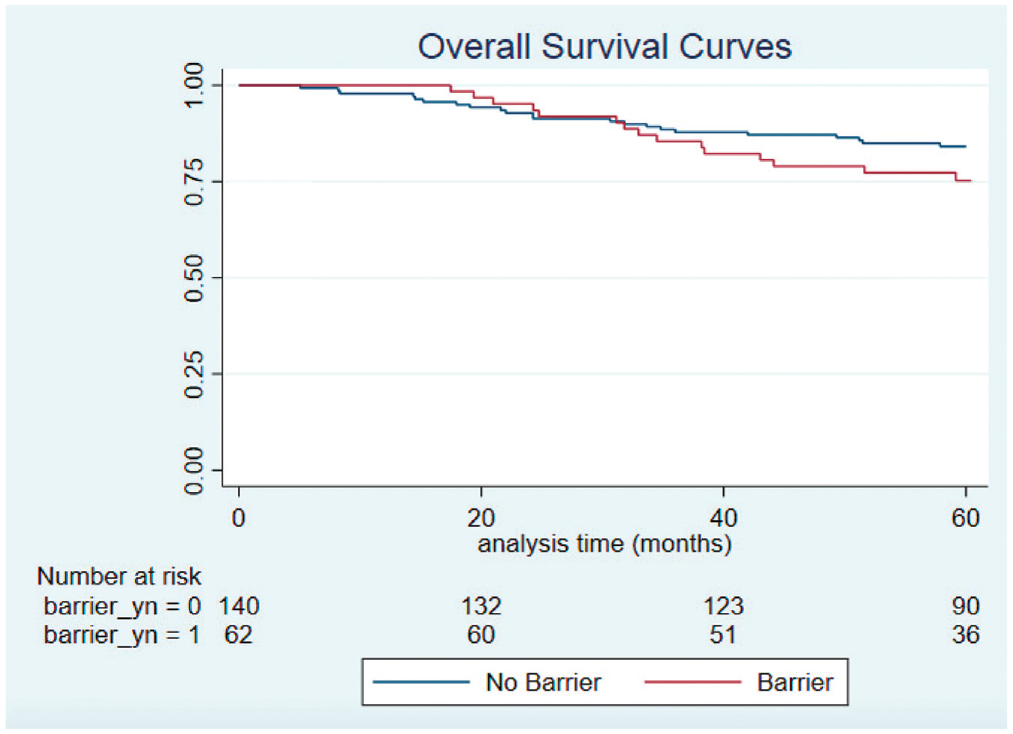Select the red Barrier legend line

[x=693, y=682]
